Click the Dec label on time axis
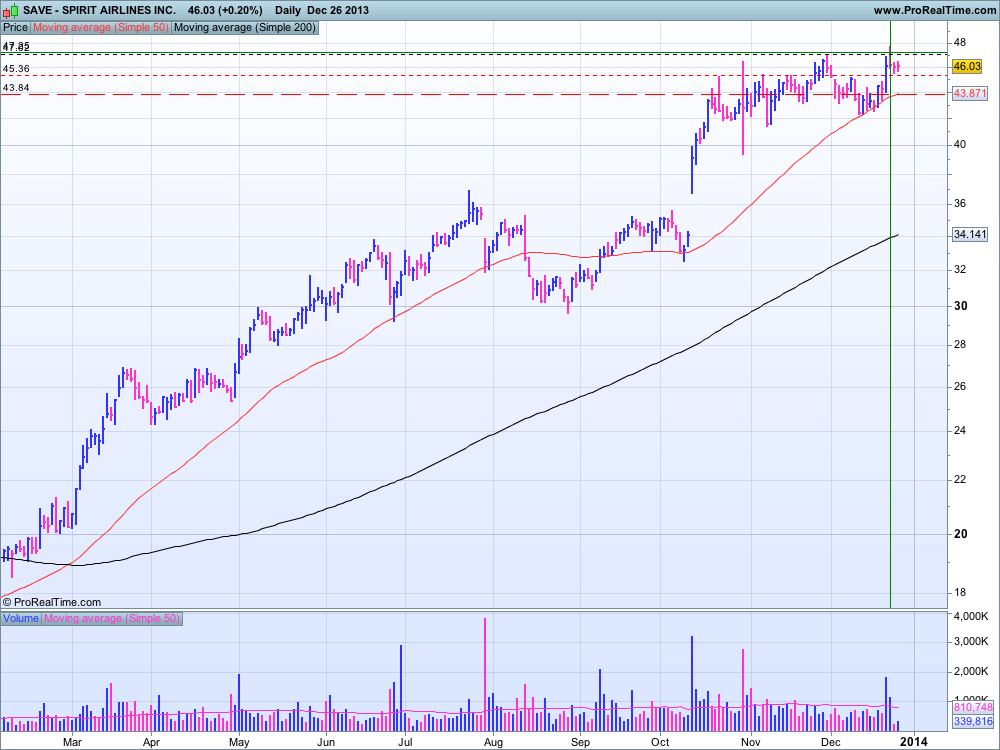The height and width of the screenshot is (750, 1000). 830,742
